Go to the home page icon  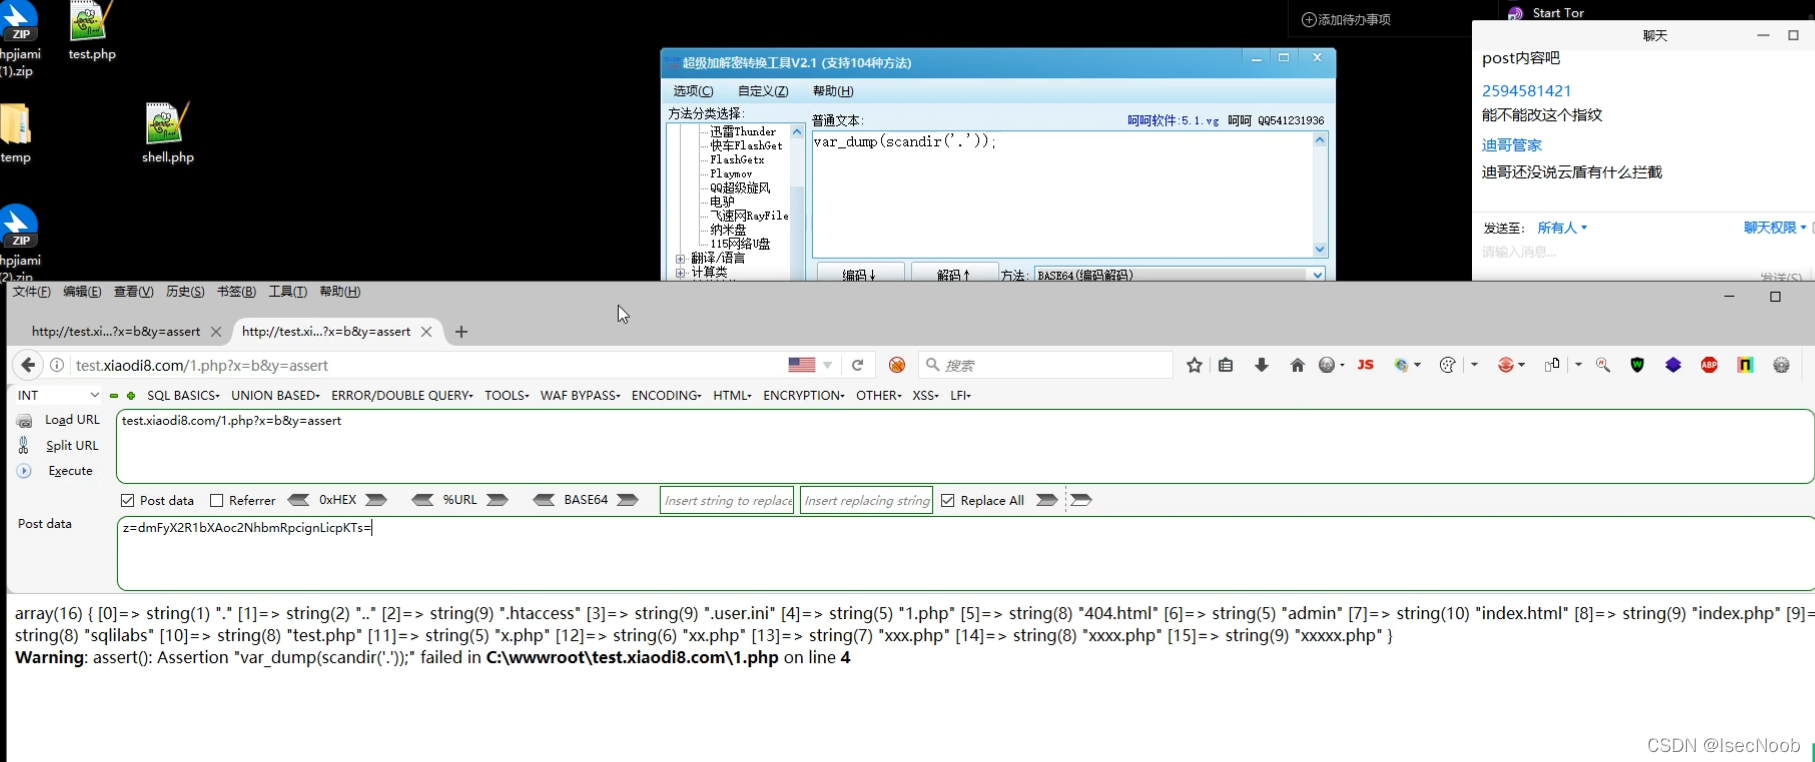(1297, 365)
